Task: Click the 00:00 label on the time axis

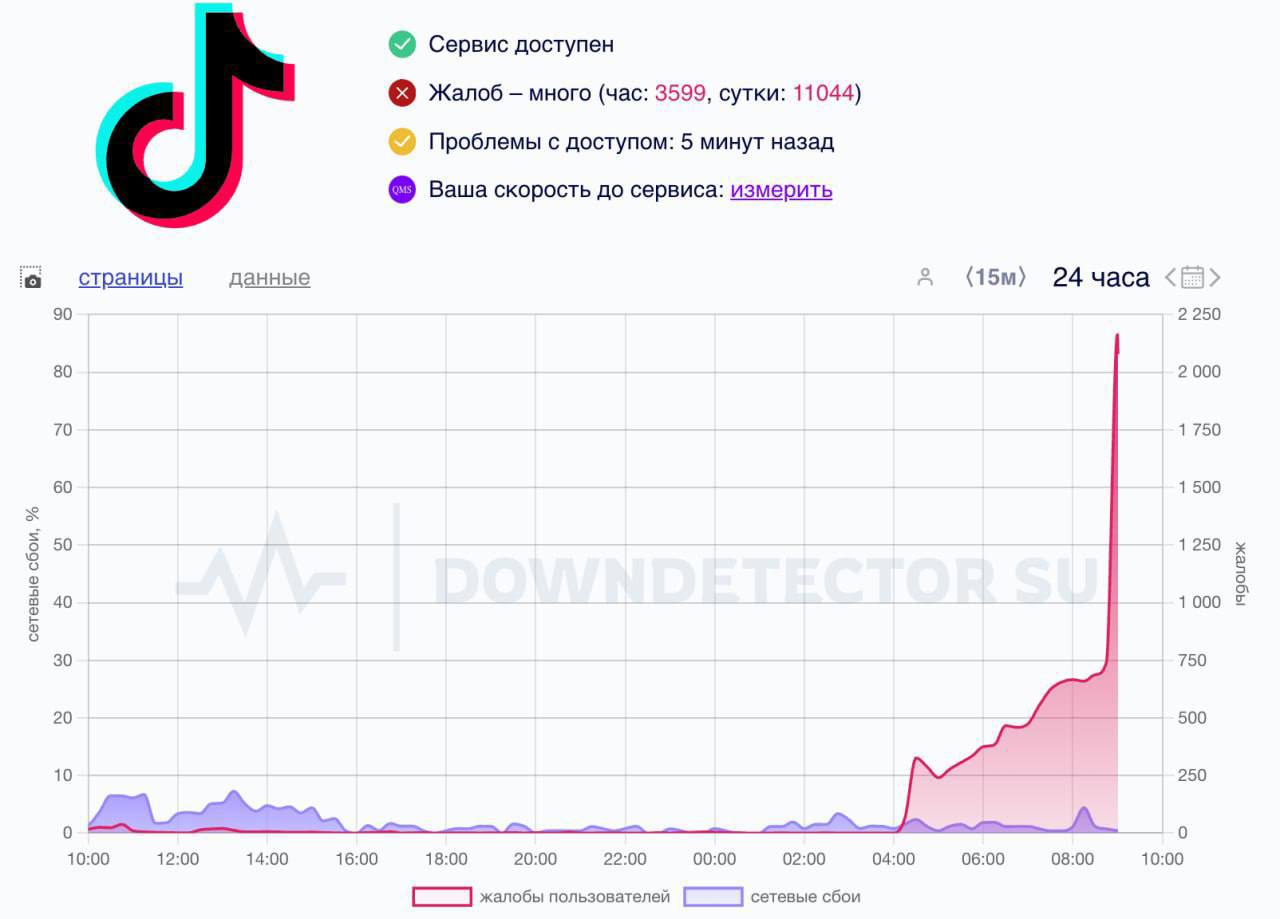Action: [714, 859]
